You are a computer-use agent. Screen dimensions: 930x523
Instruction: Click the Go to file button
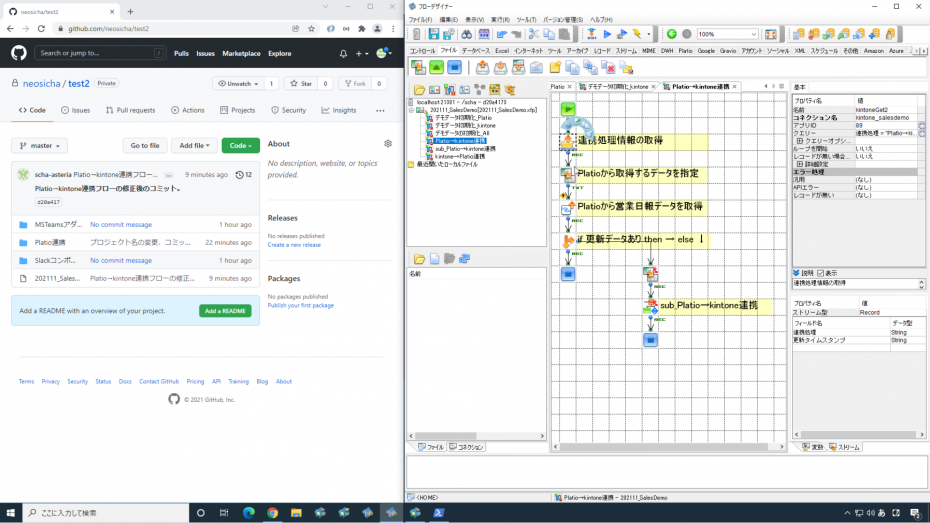pos(145,145)
